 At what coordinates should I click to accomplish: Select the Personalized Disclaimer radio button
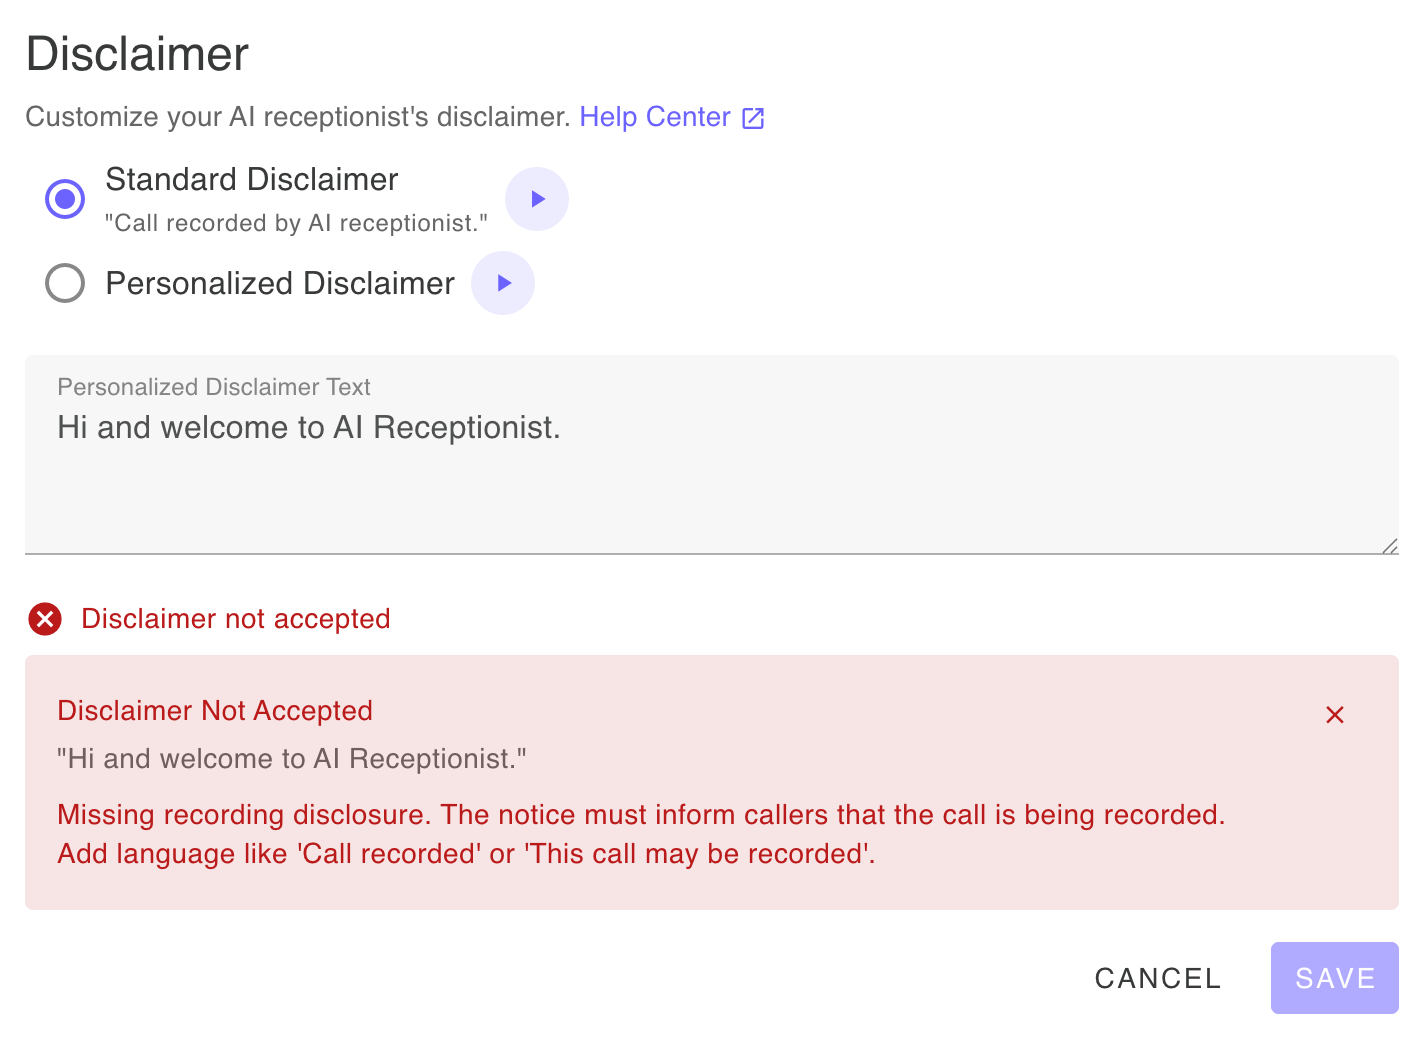(x=64, y=283)
